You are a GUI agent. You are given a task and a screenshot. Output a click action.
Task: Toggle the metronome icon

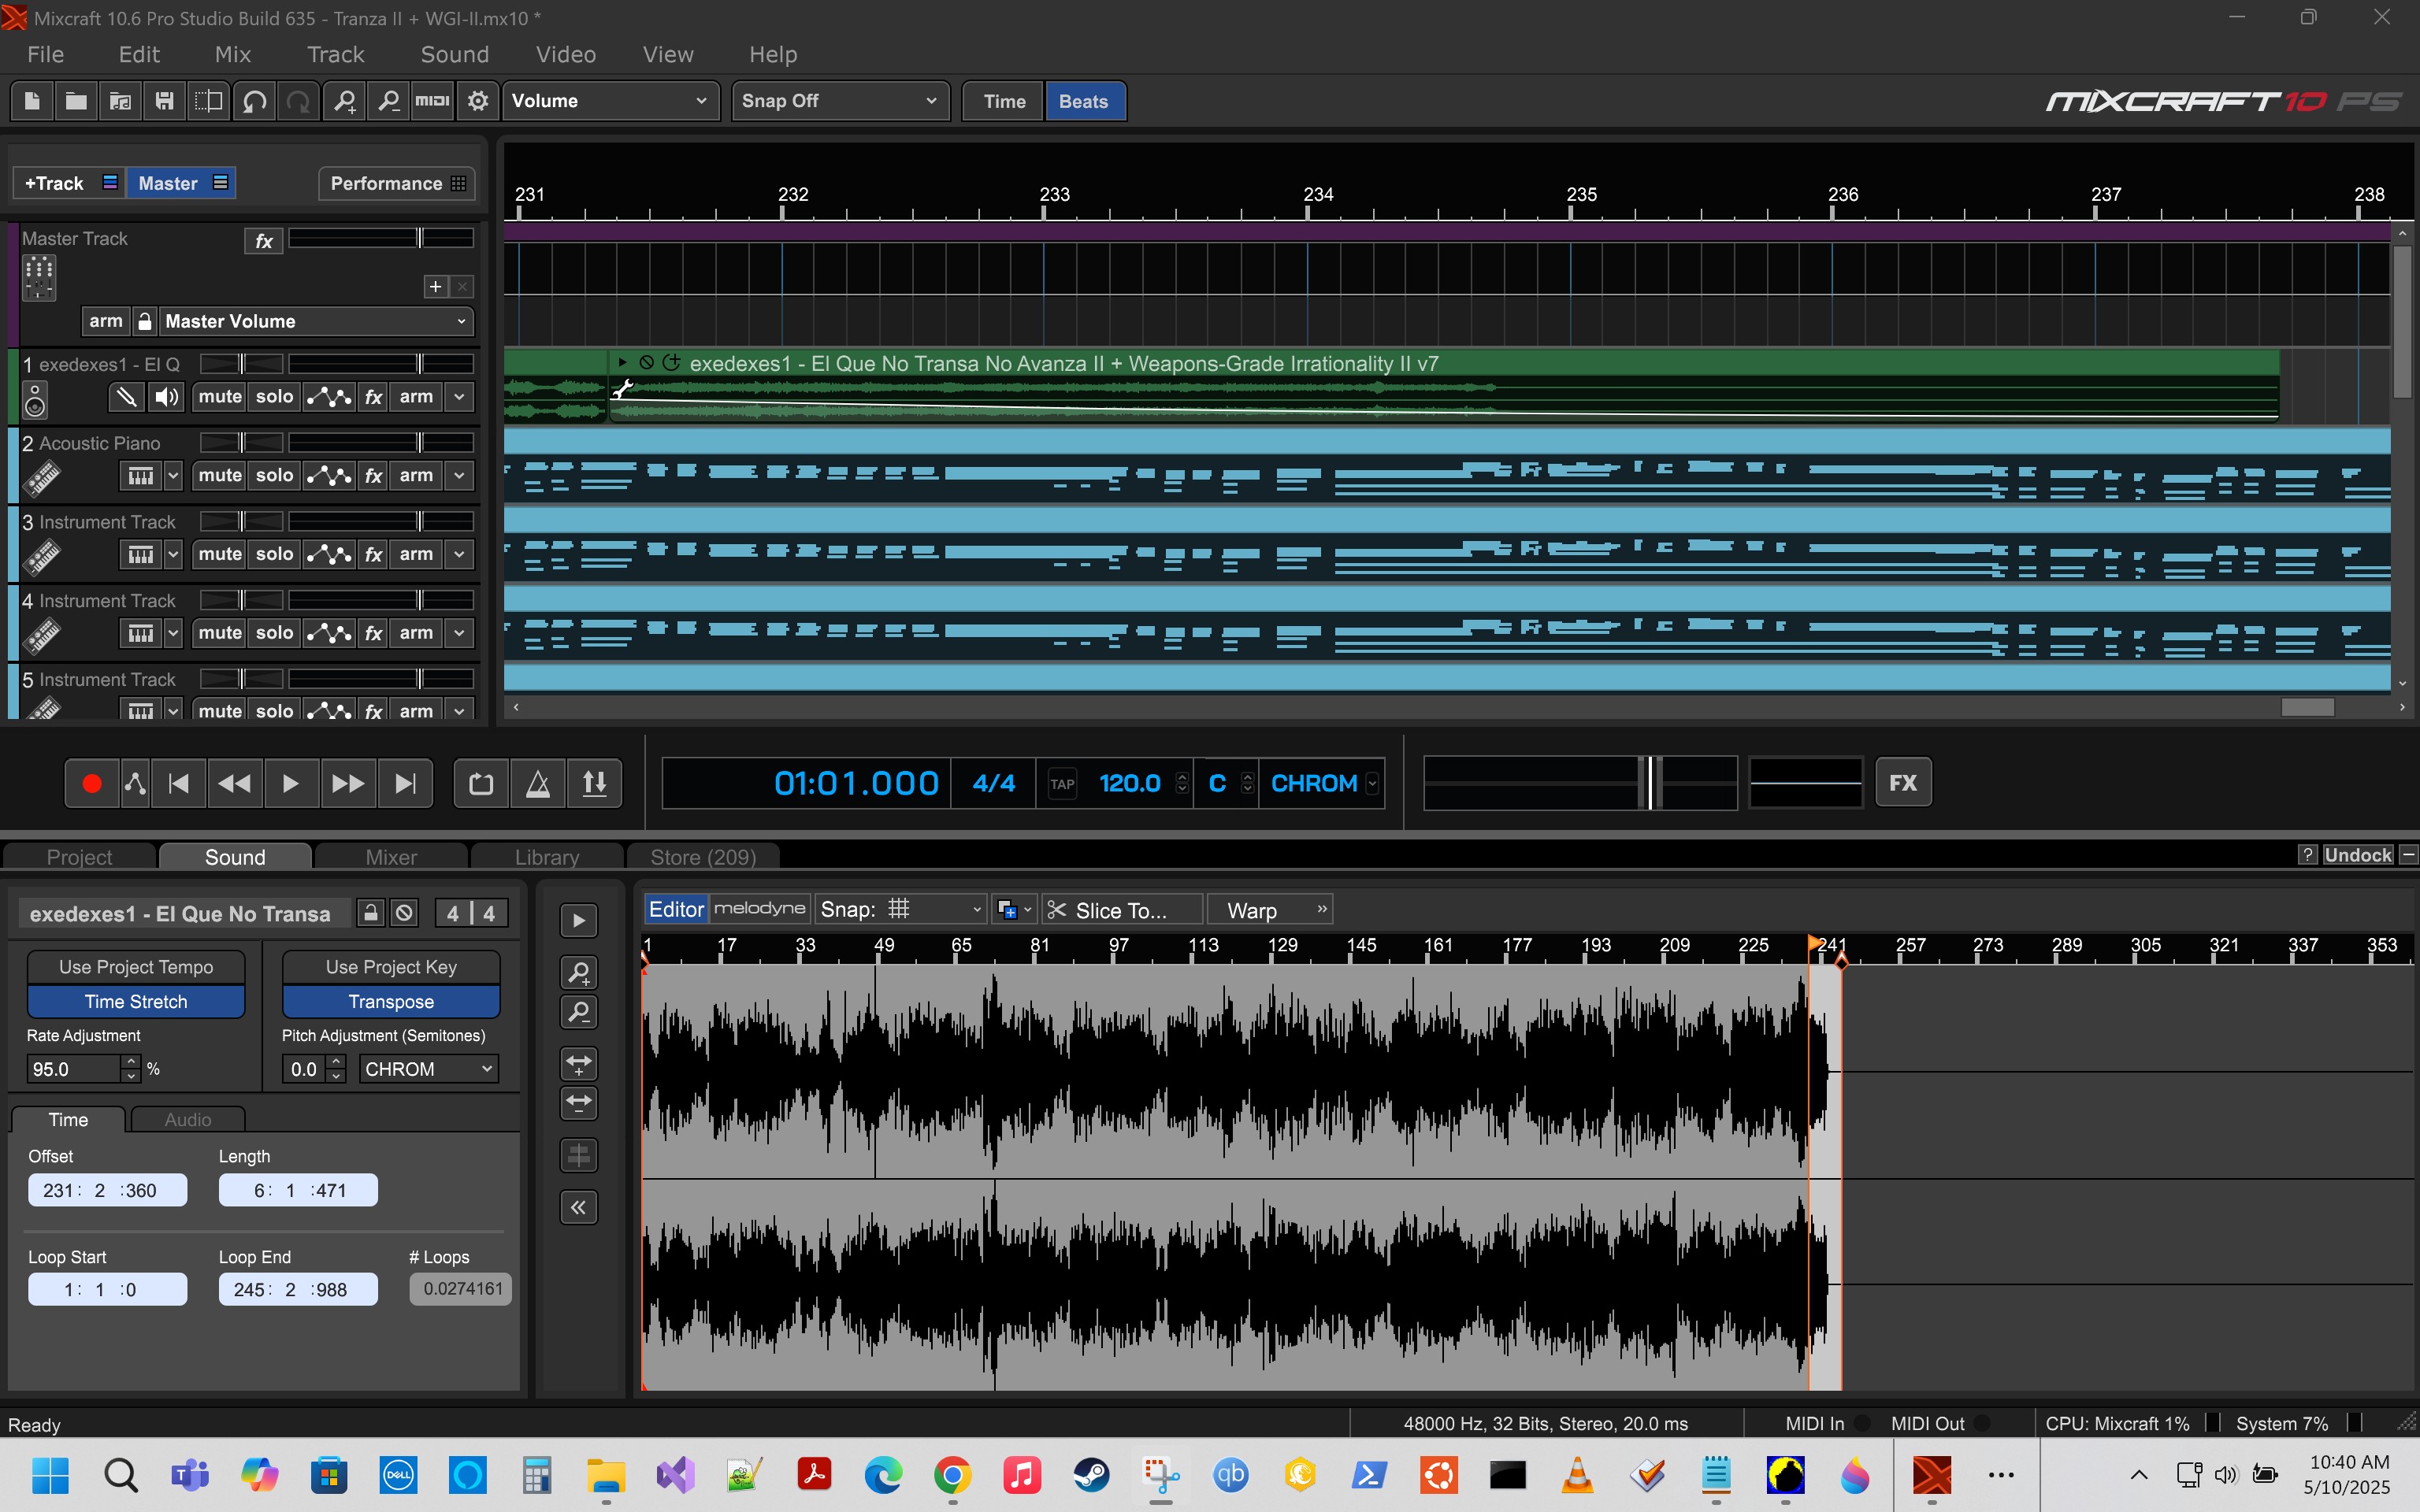[538, 783]
